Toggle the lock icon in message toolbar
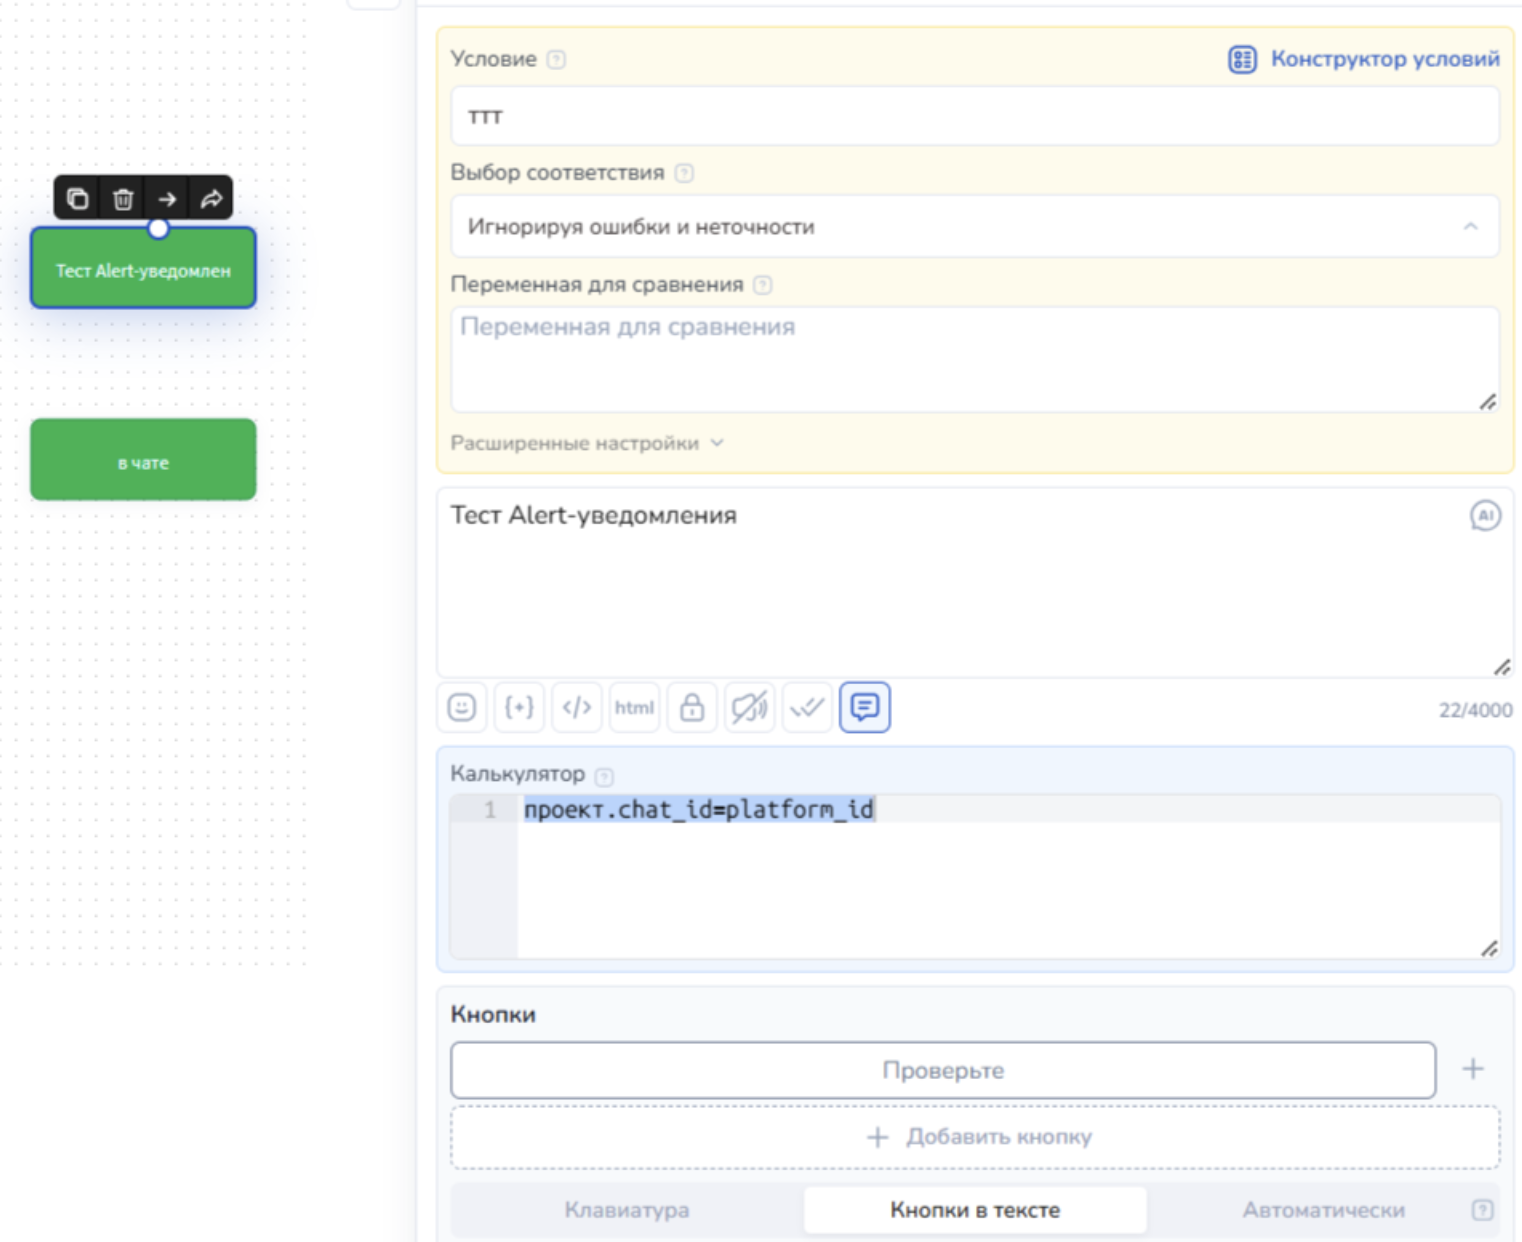 pyautogui.click(x=692, y=708)
